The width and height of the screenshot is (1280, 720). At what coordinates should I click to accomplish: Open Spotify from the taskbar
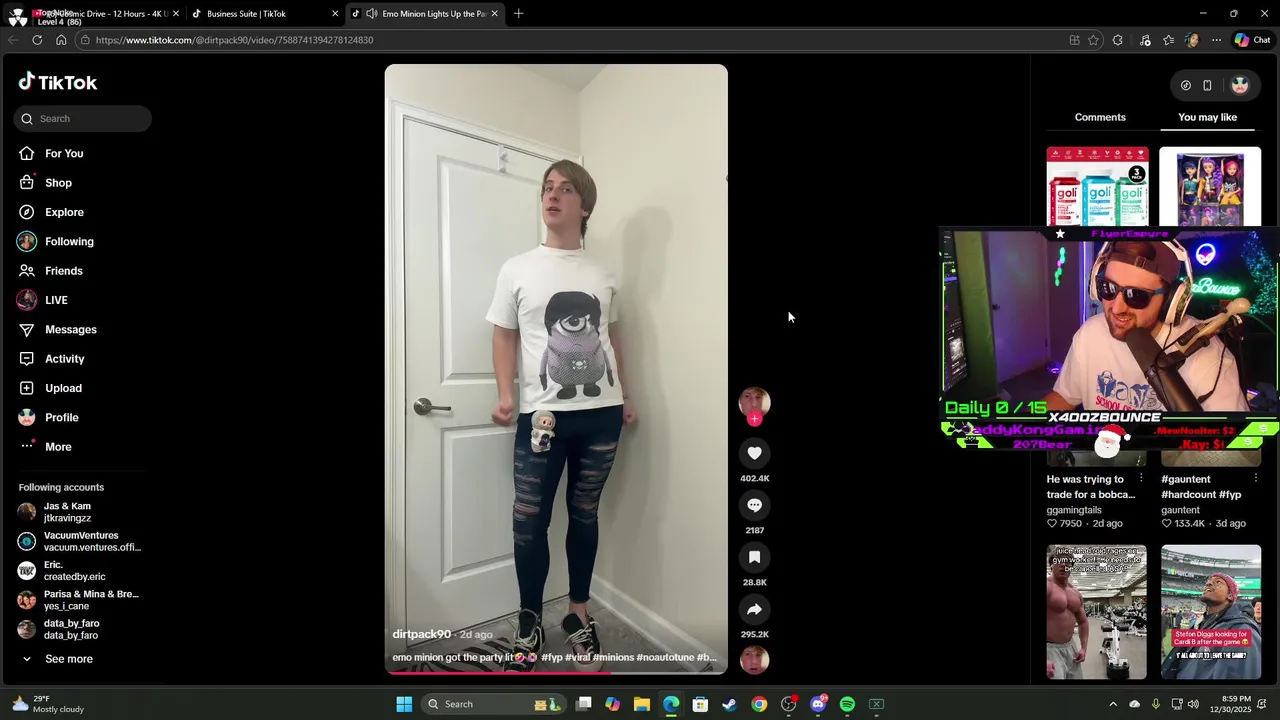(x=847, y=704)
